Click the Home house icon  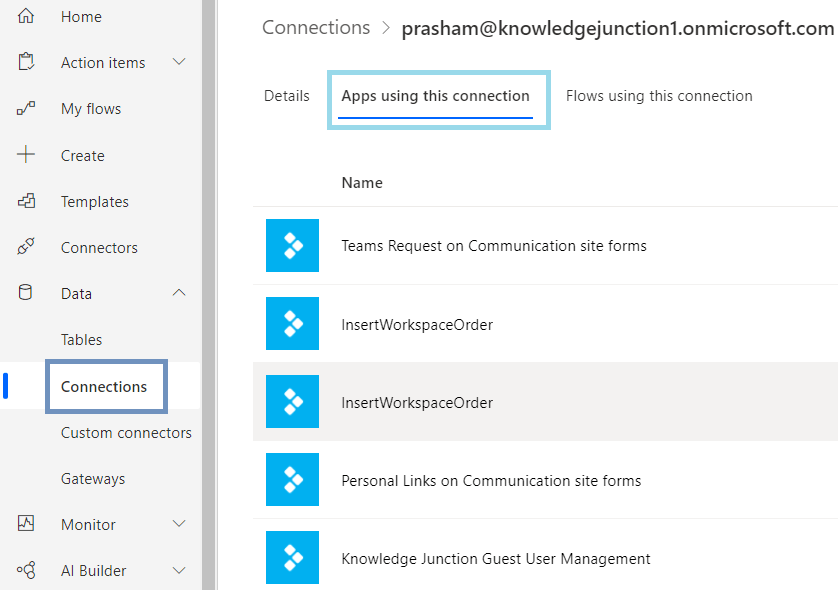pos(27,16)
